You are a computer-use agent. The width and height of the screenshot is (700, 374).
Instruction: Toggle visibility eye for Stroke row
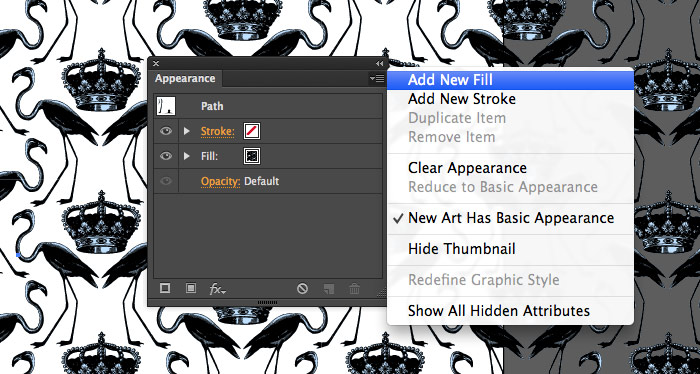(x=166, y=131)
